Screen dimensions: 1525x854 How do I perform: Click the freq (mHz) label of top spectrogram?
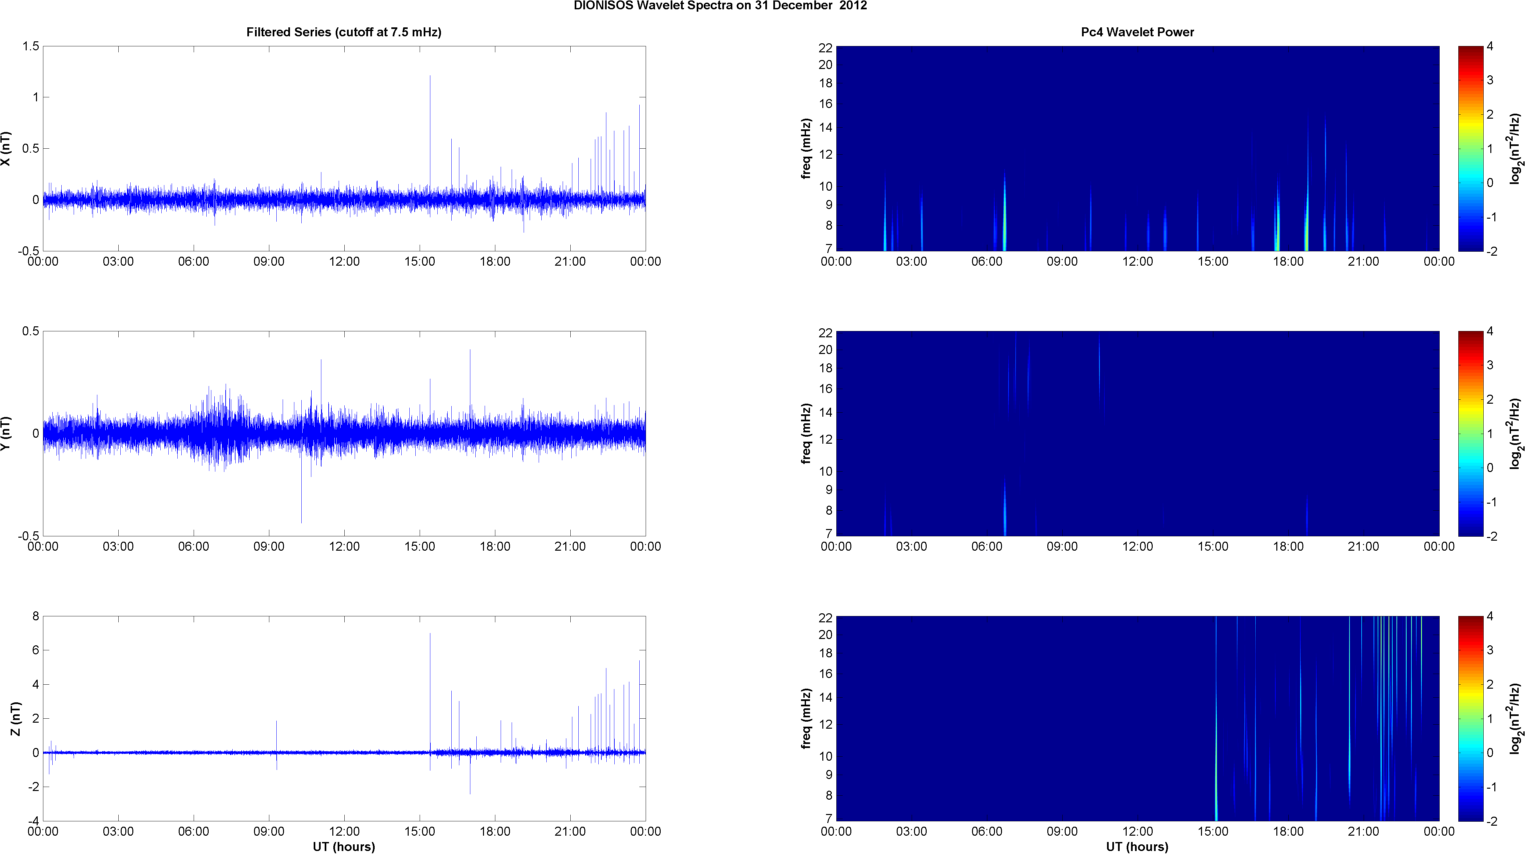(806, 149)
